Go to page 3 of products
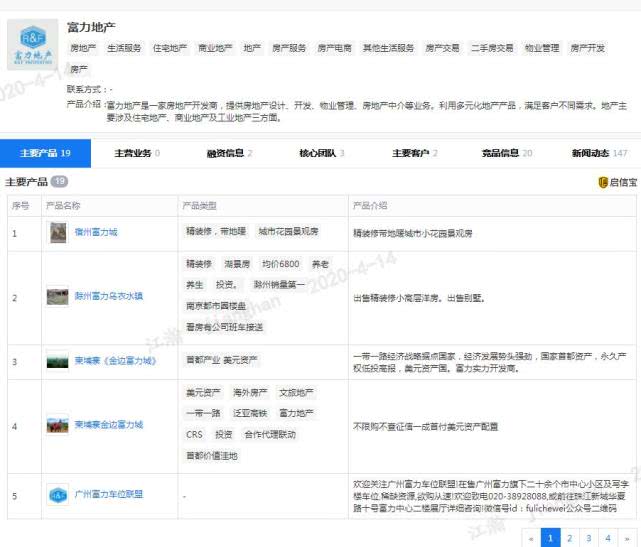Viewport: 641px width, 547px height. click(x=589, y=538)
